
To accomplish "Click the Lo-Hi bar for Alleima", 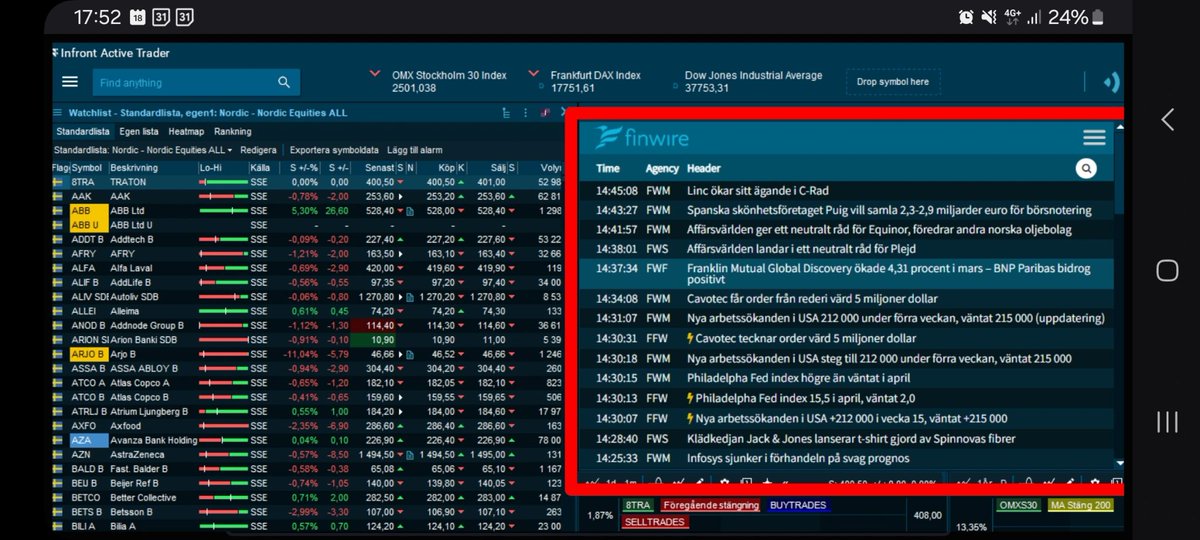I will click(x=224, y=311).
